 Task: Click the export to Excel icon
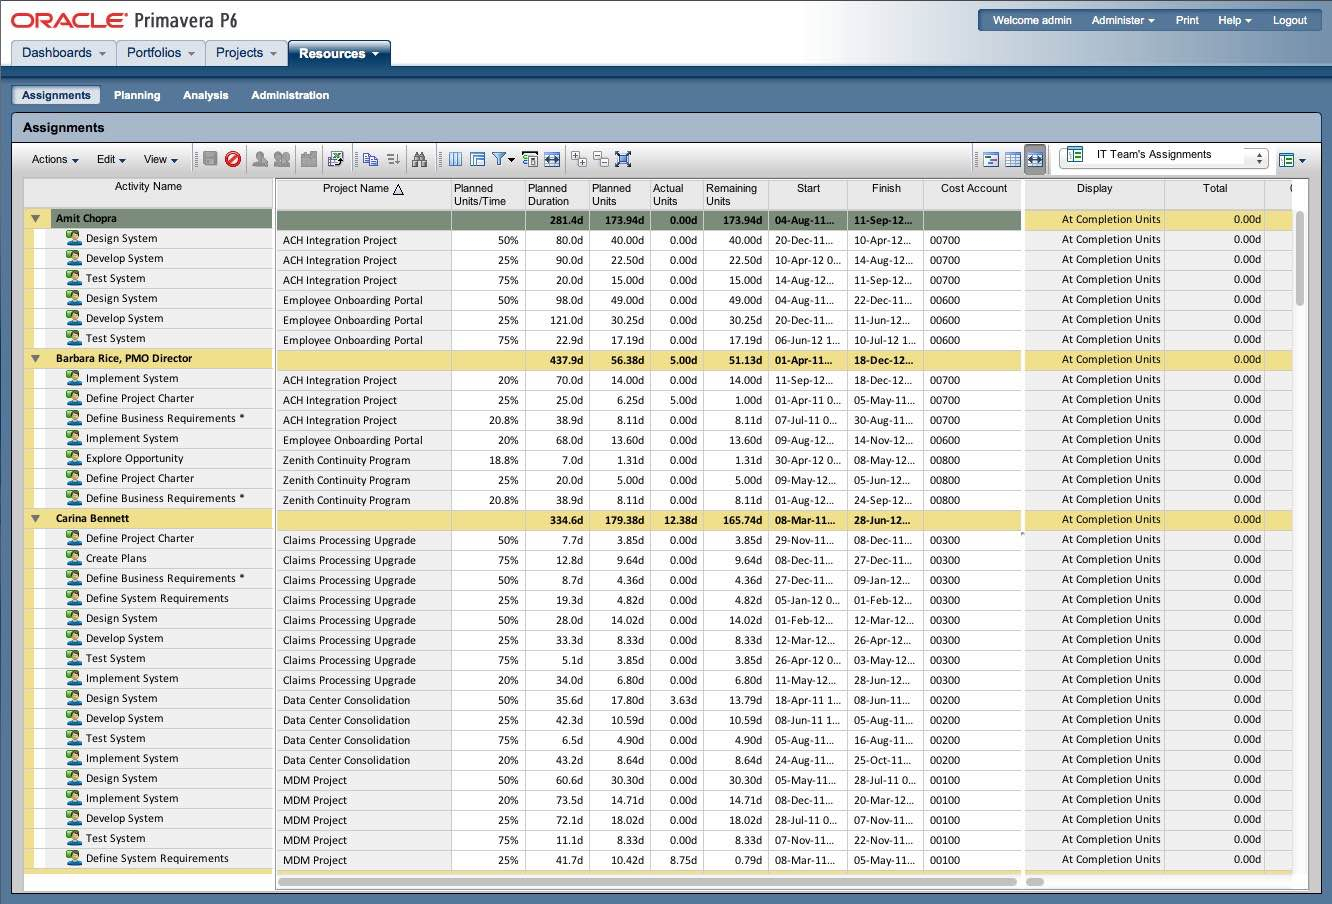tap(335, 159)
